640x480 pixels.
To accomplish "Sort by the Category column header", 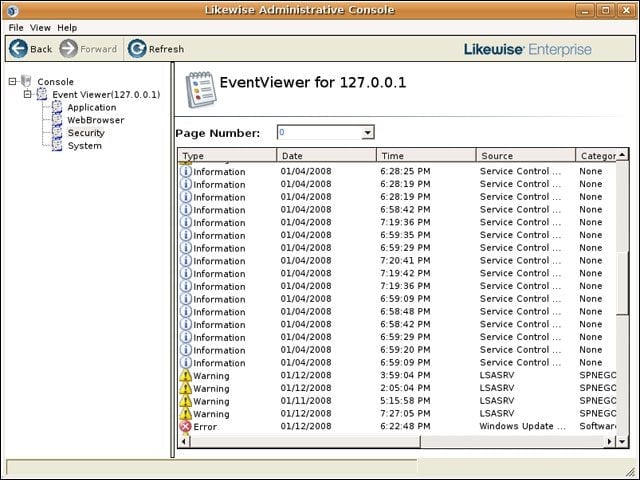I will click(x=596, y=156).
